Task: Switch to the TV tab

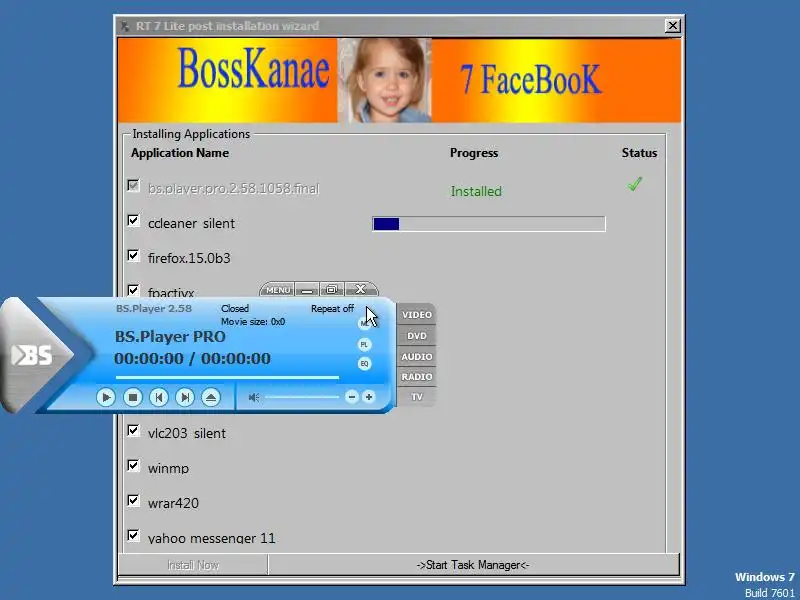Action: pos(416,396)
